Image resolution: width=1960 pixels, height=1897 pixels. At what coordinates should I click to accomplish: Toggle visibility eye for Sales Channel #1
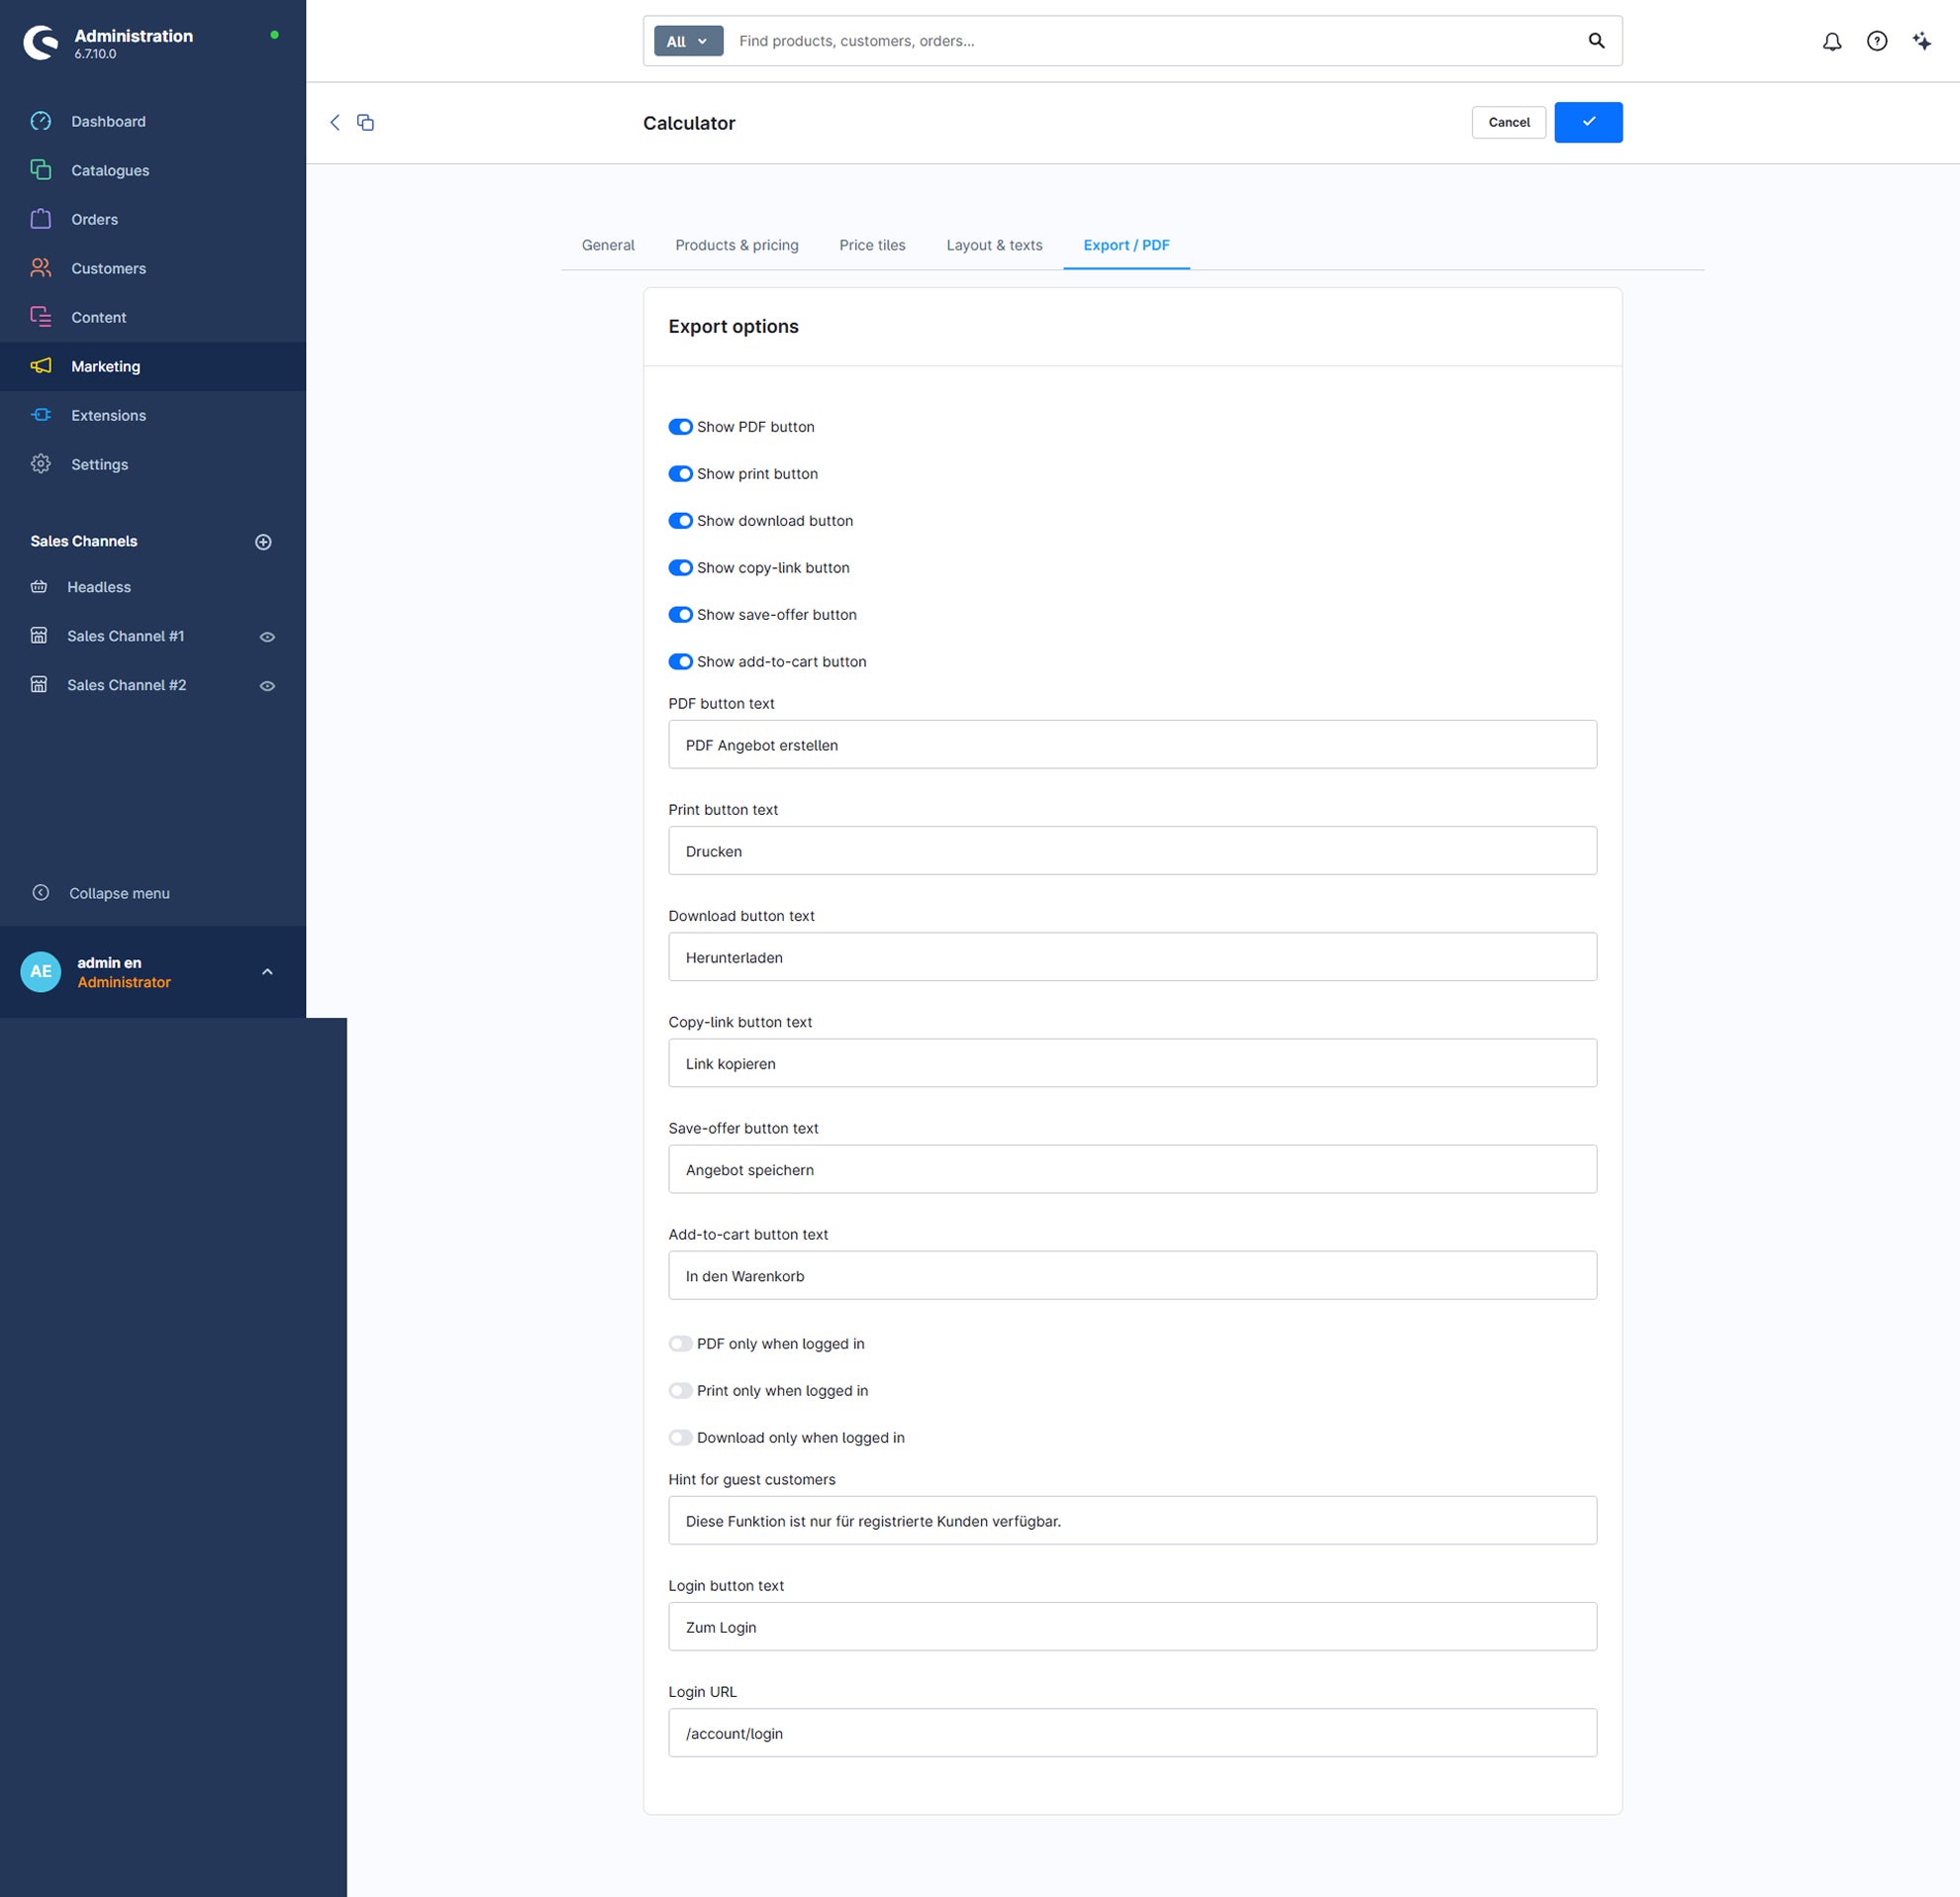267,637
